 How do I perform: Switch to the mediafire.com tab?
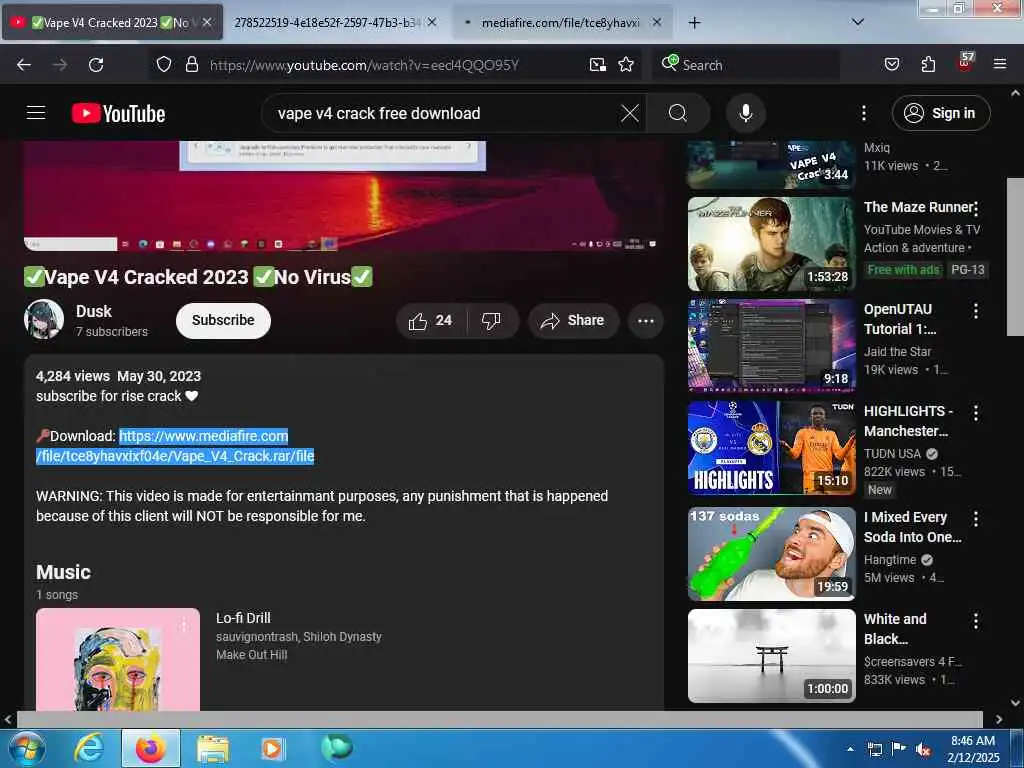pos(560,22)
